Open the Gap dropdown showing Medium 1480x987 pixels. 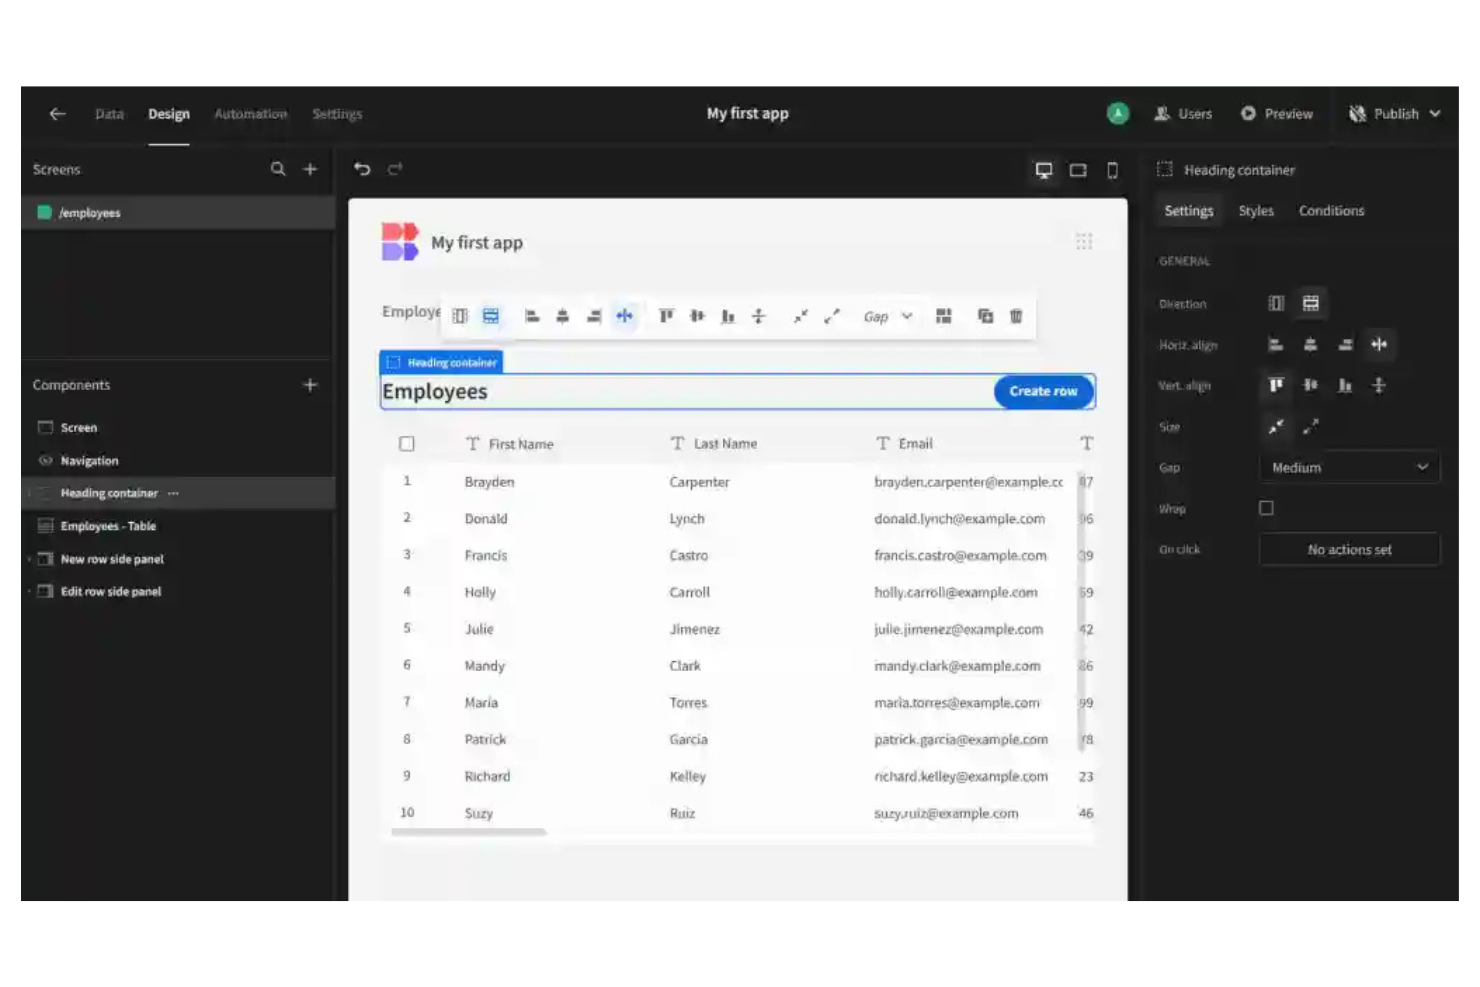point(1348,466)
